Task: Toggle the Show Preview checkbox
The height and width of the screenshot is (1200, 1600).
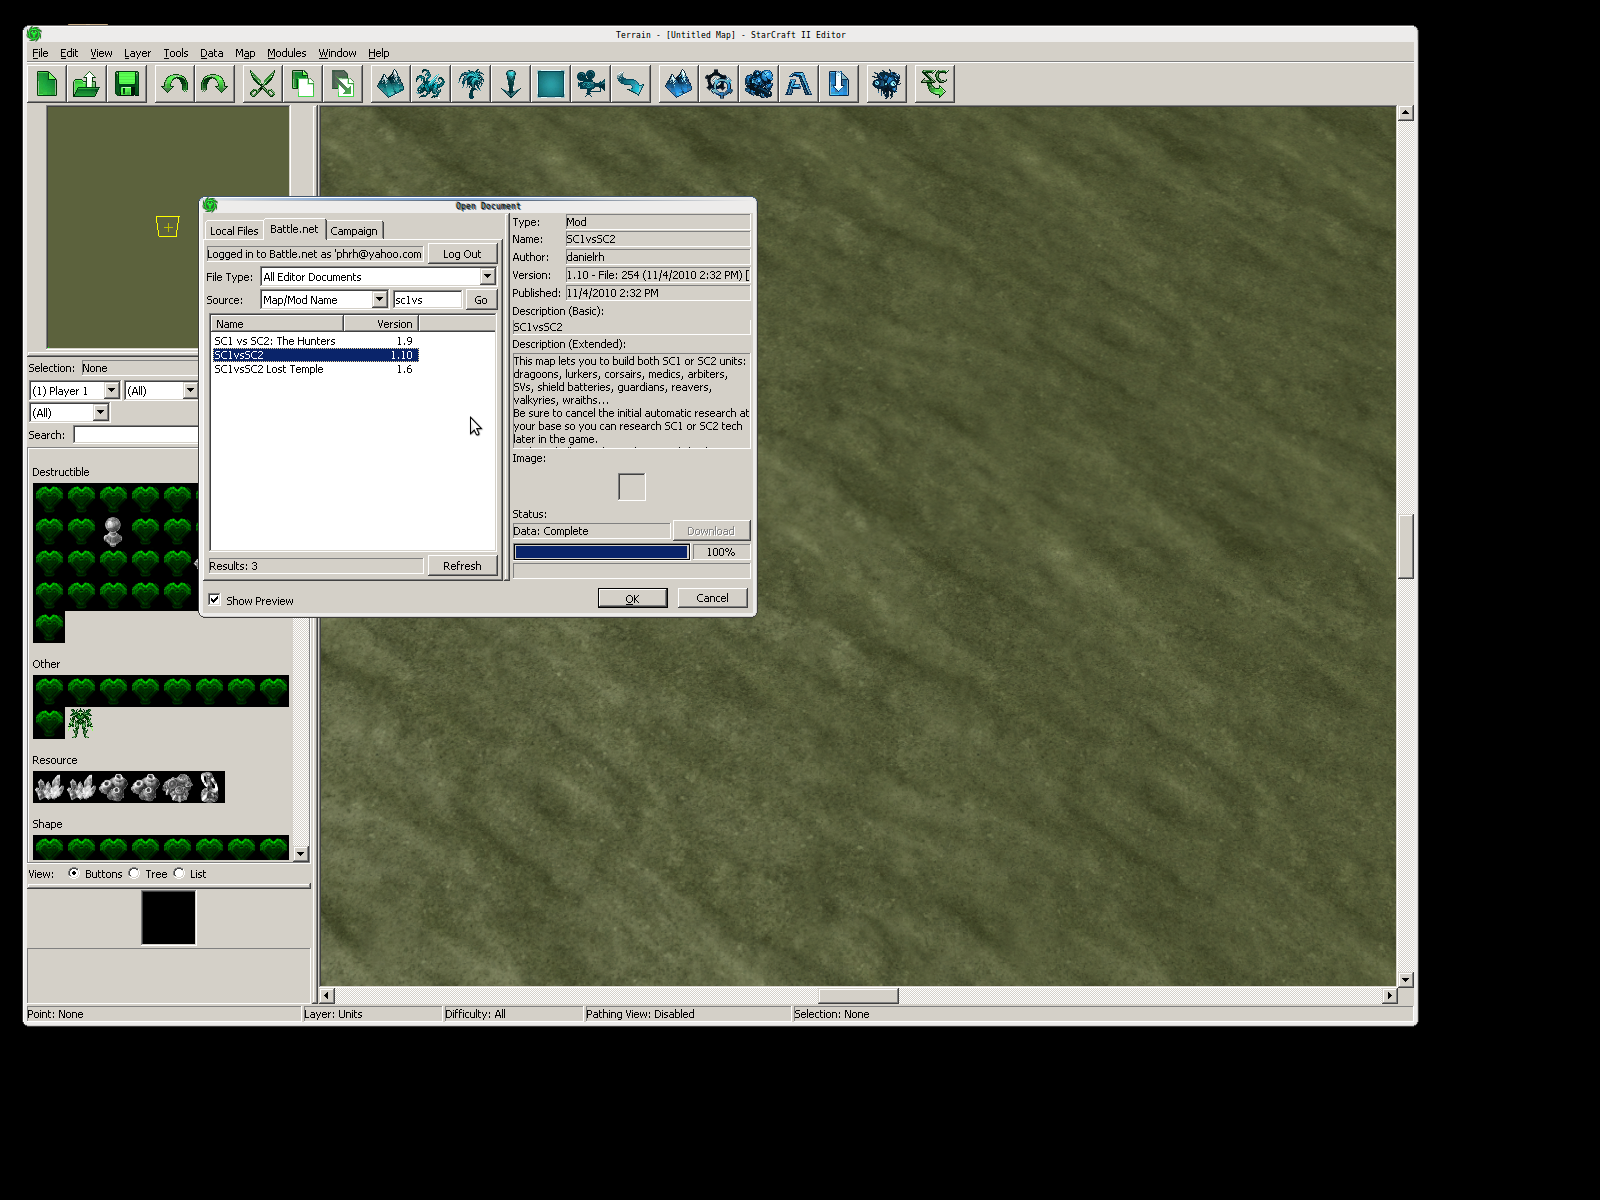Action: pos(215,600)
